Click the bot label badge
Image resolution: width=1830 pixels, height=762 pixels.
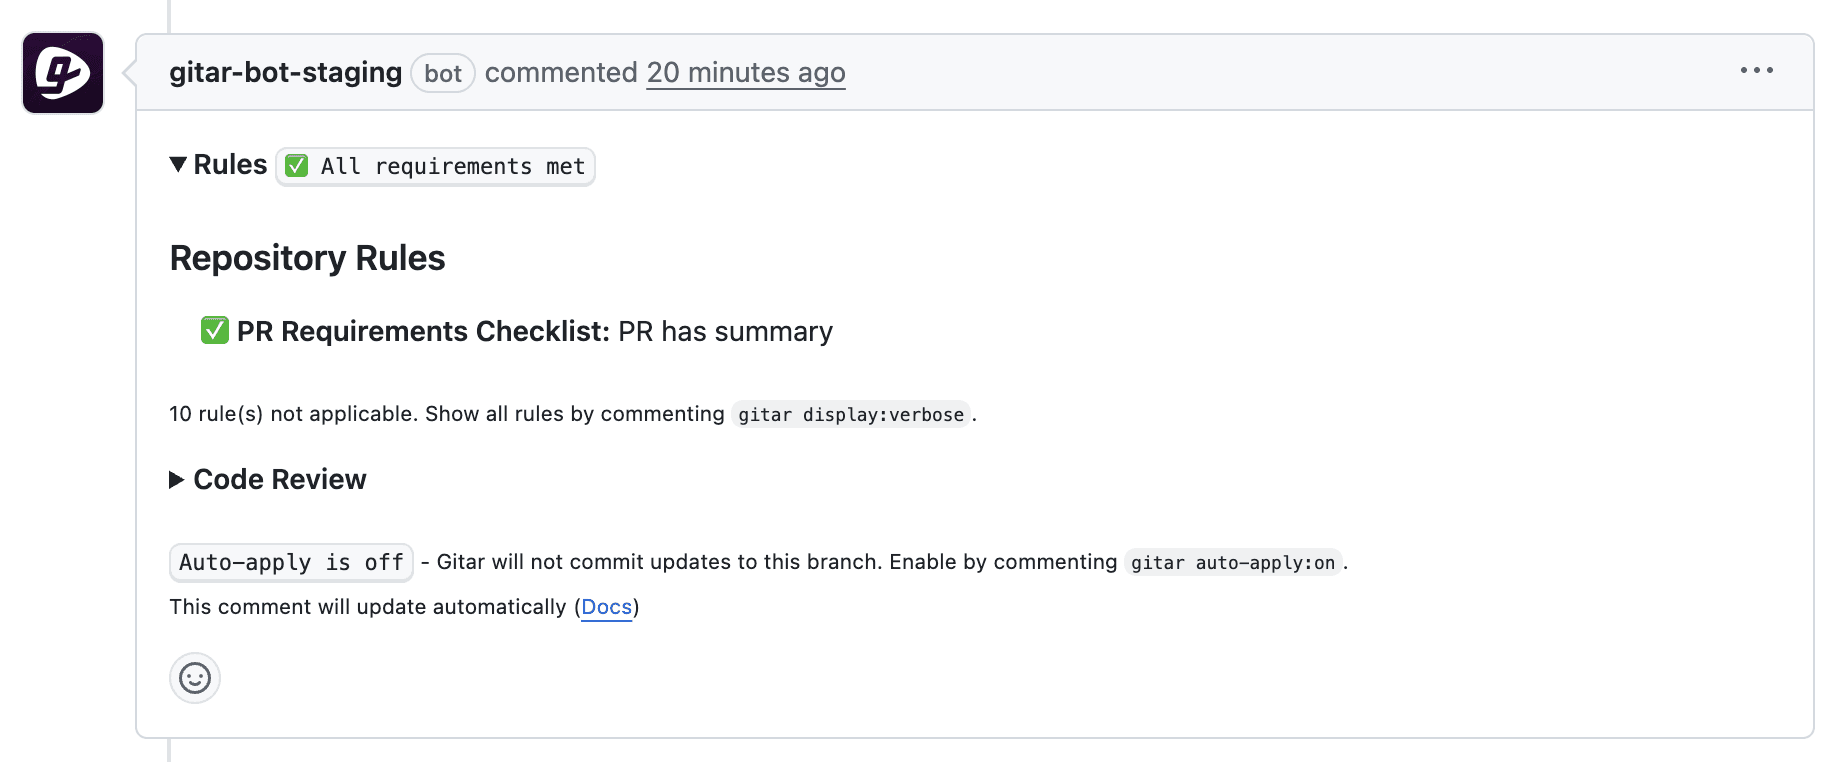click(x=442, y=73)
